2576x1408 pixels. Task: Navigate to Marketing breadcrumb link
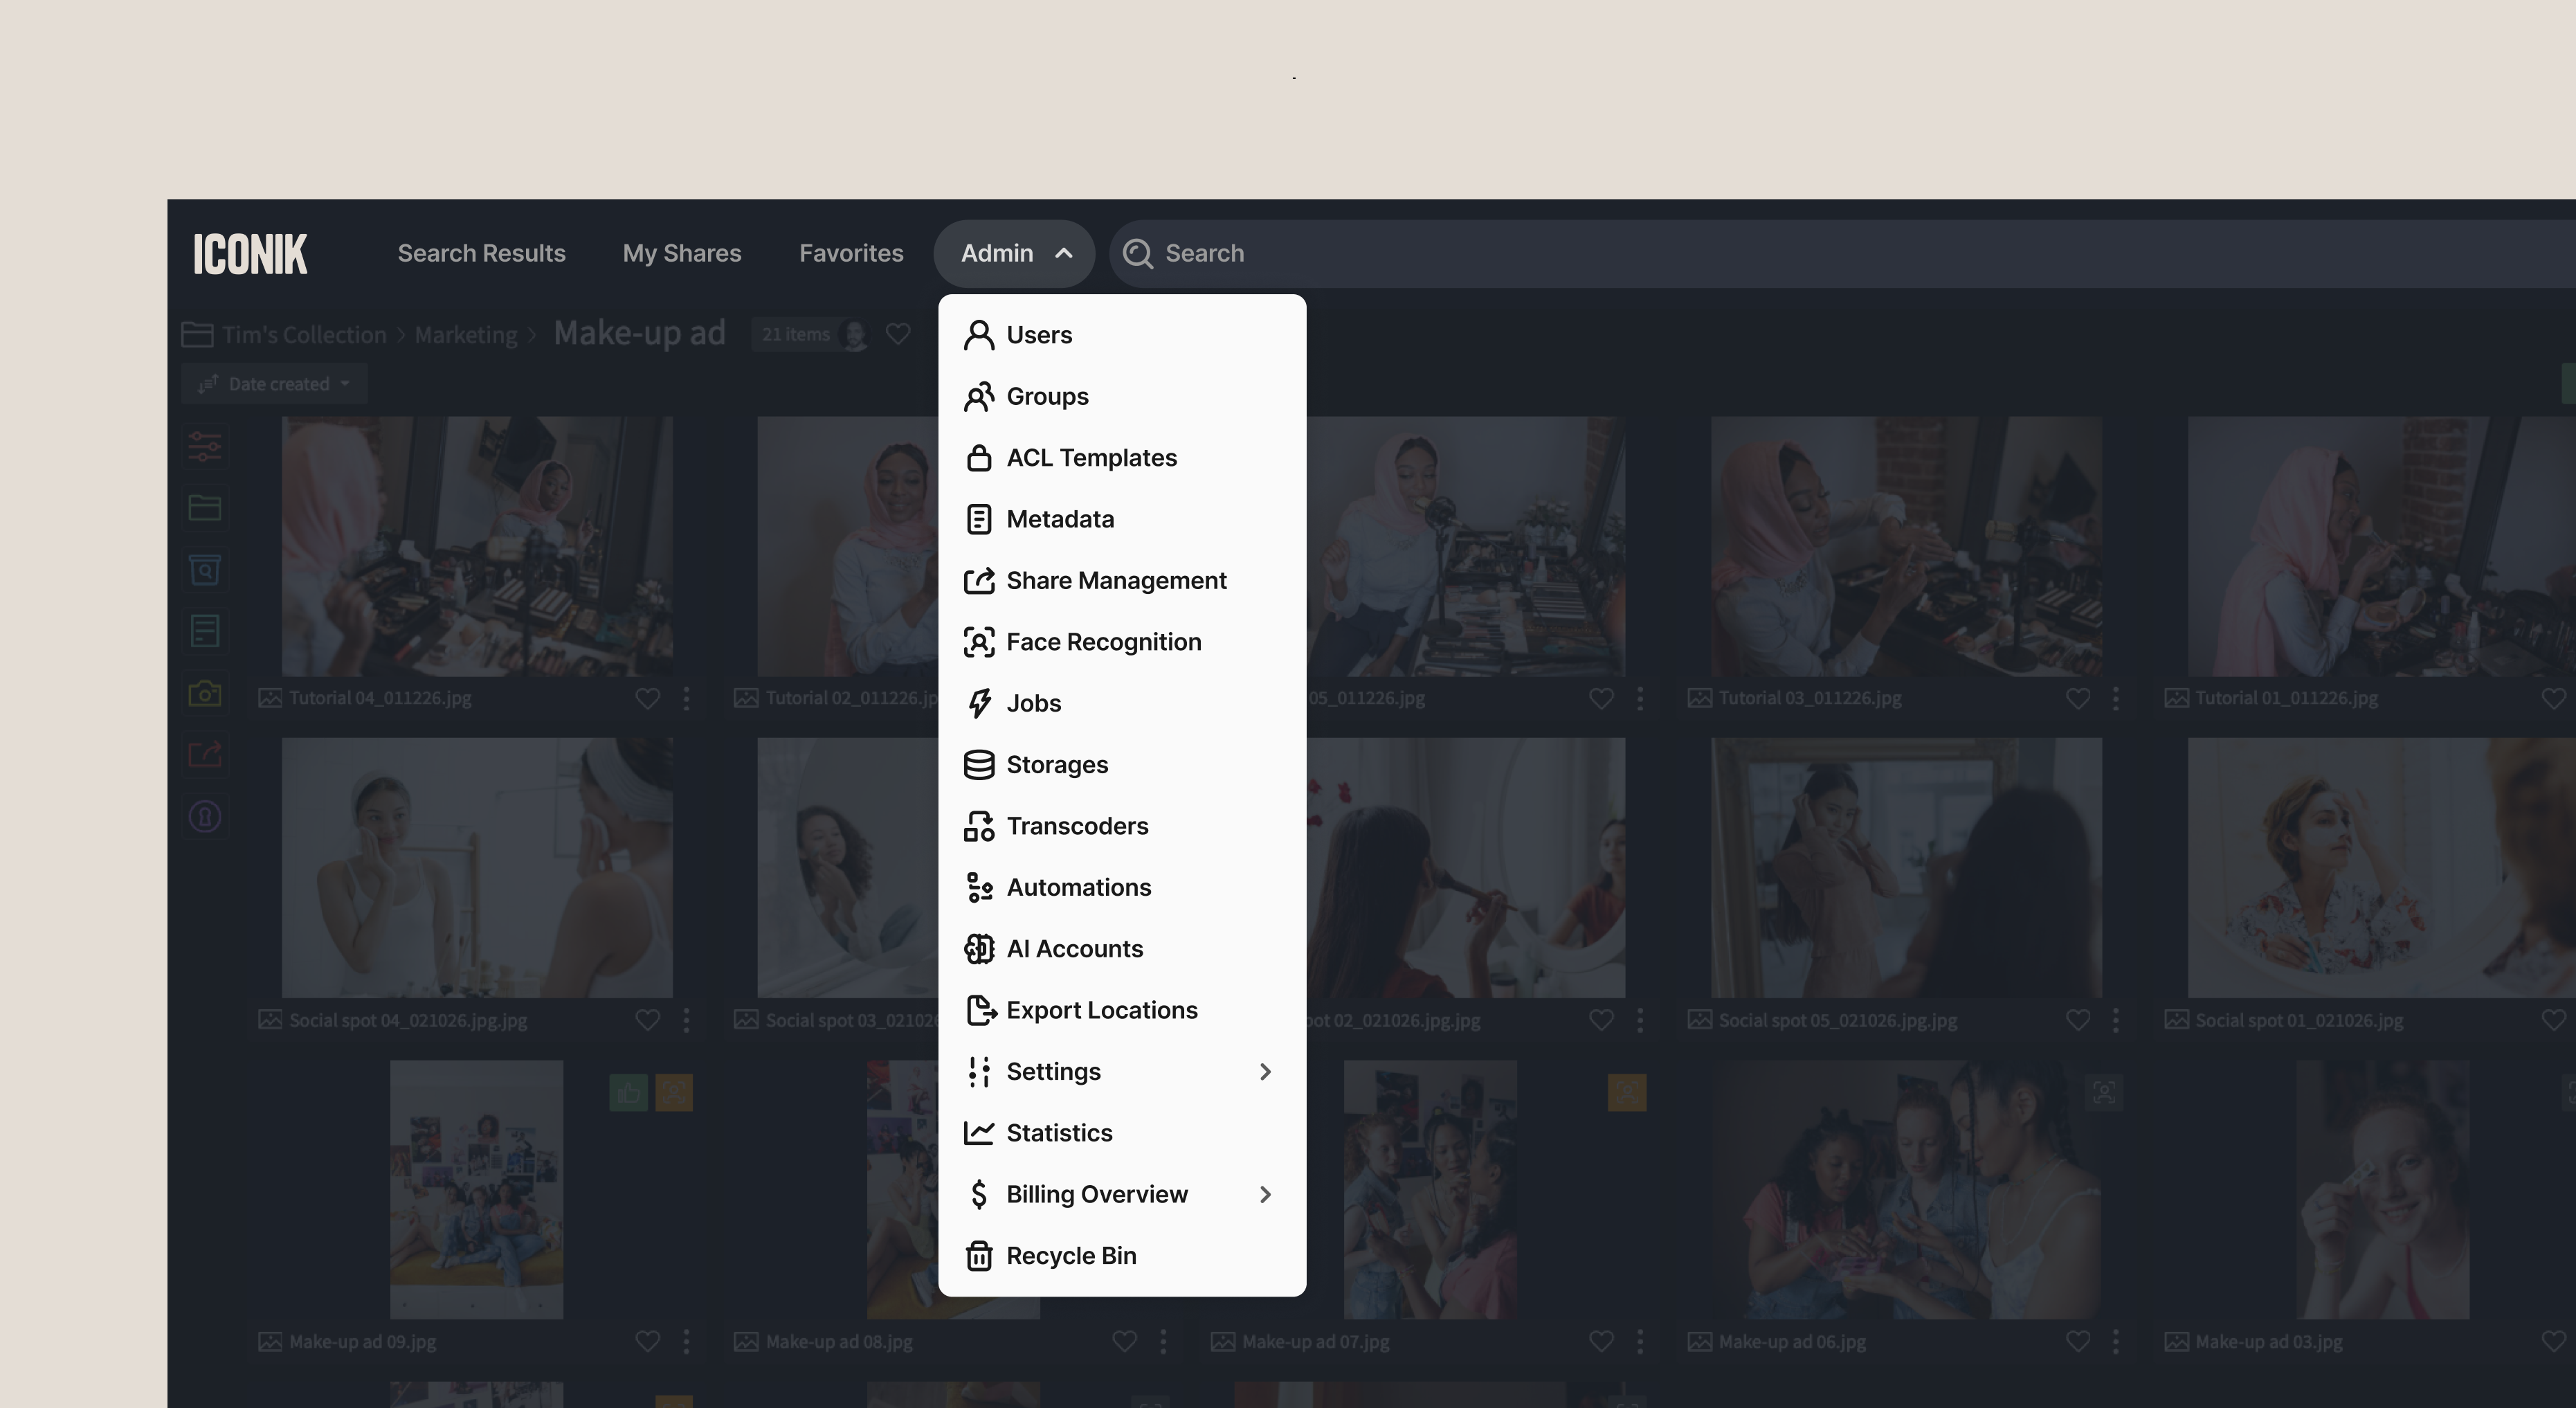point(466,335)
